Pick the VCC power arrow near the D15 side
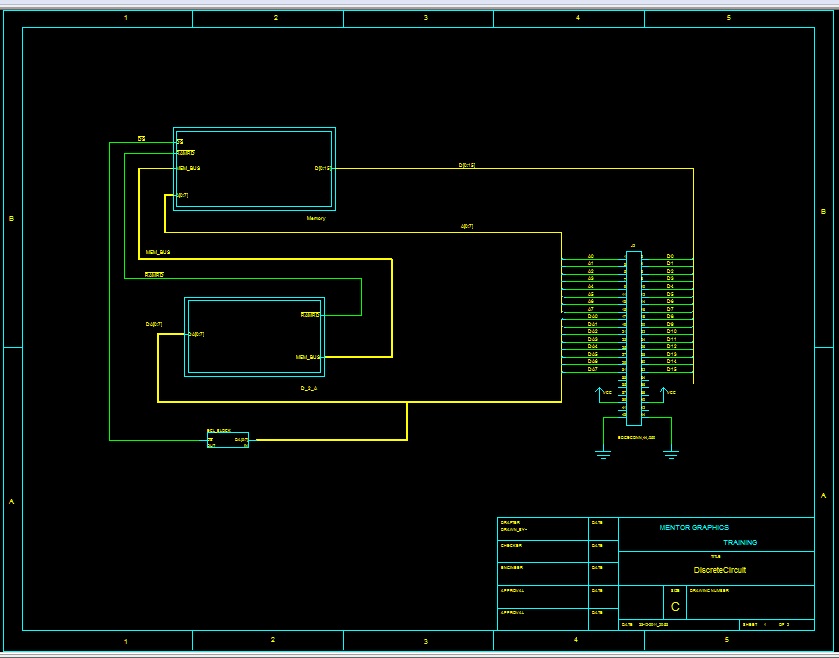 (663, 394)
